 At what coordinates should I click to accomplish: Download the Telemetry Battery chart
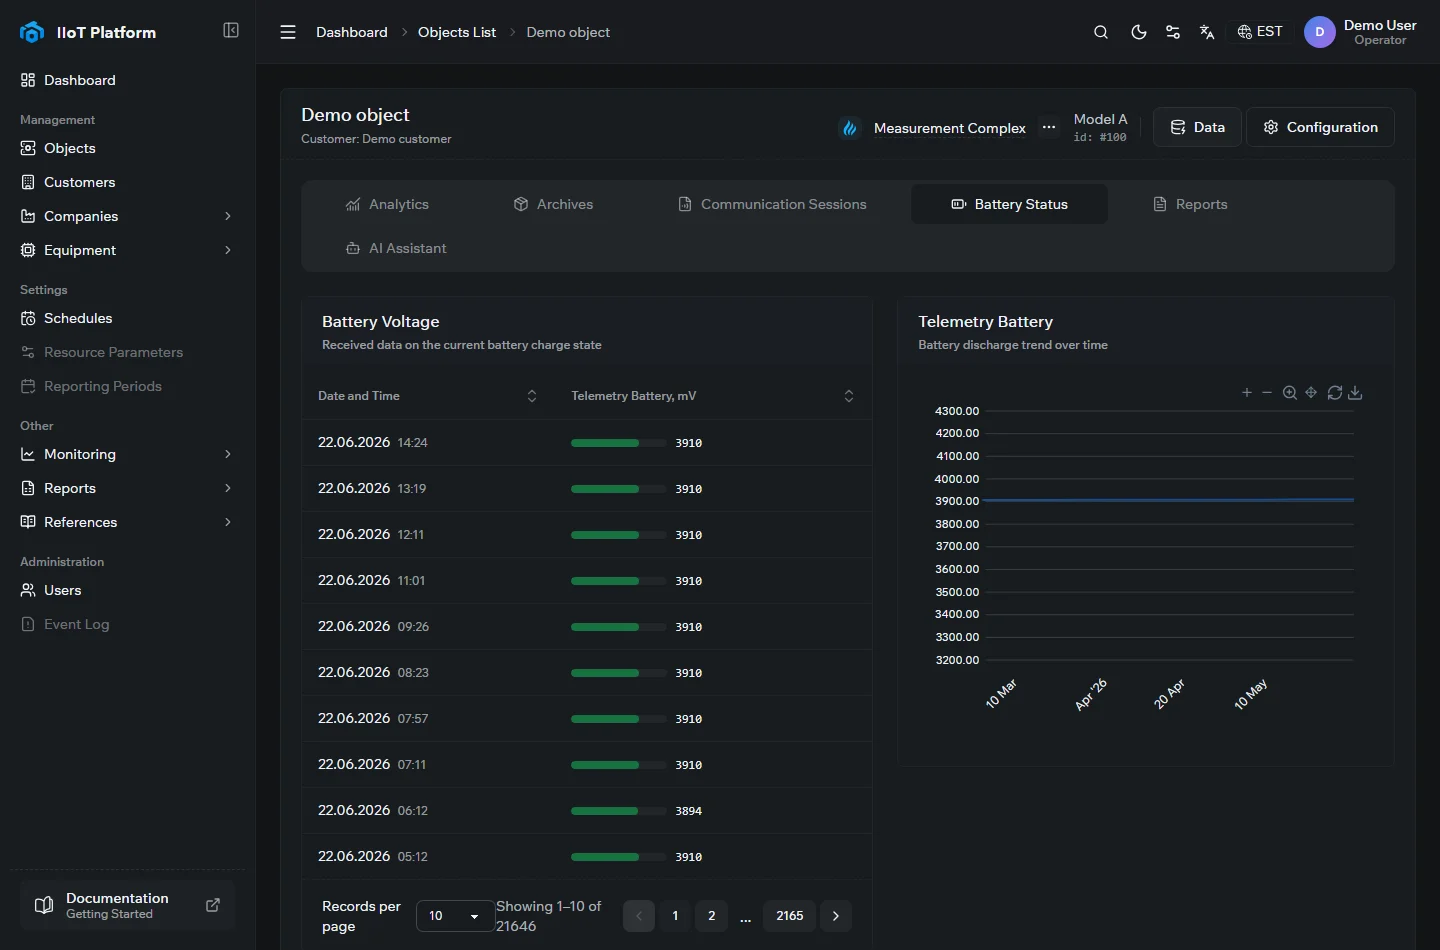1355,393
